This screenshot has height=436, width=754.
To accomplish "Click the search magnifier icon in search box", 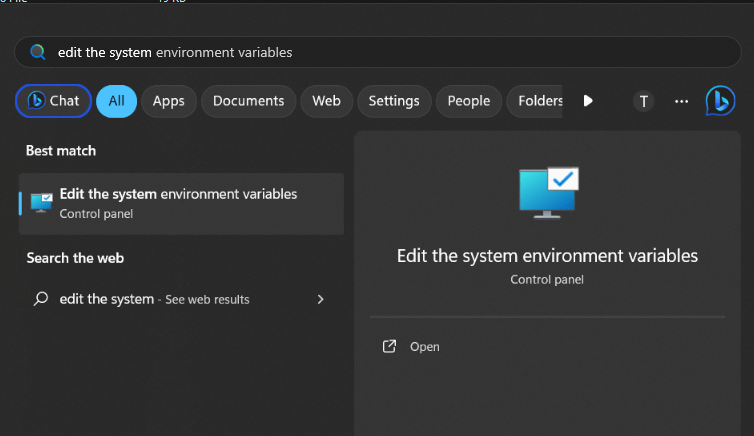I will (x=38, y=52).
